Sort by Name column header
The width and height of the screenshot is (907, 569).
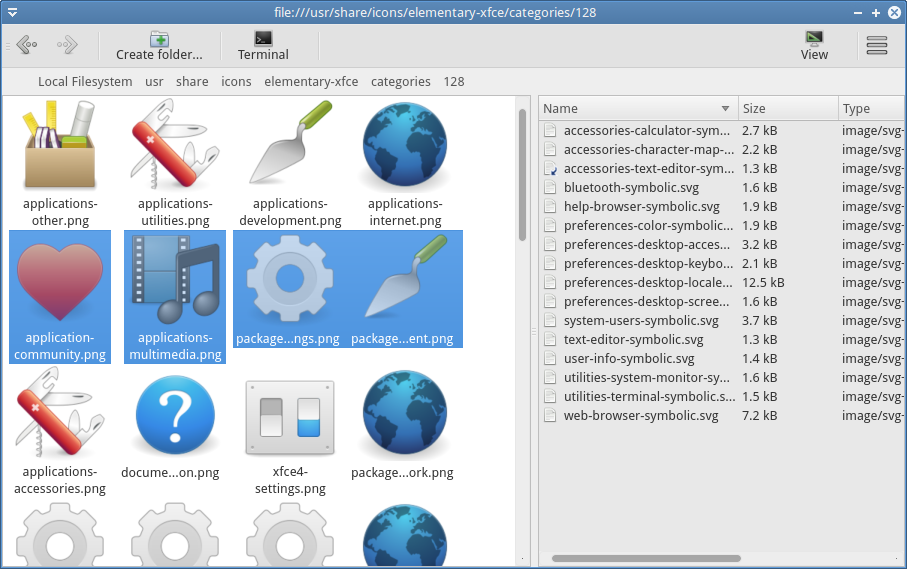coord(638,109)
